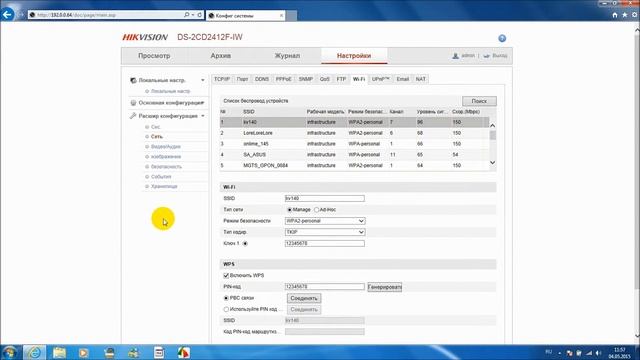Viewport: 640px width, 360px height.
Task: Open the help question mark icon
Action: click(x=502, y=38)
